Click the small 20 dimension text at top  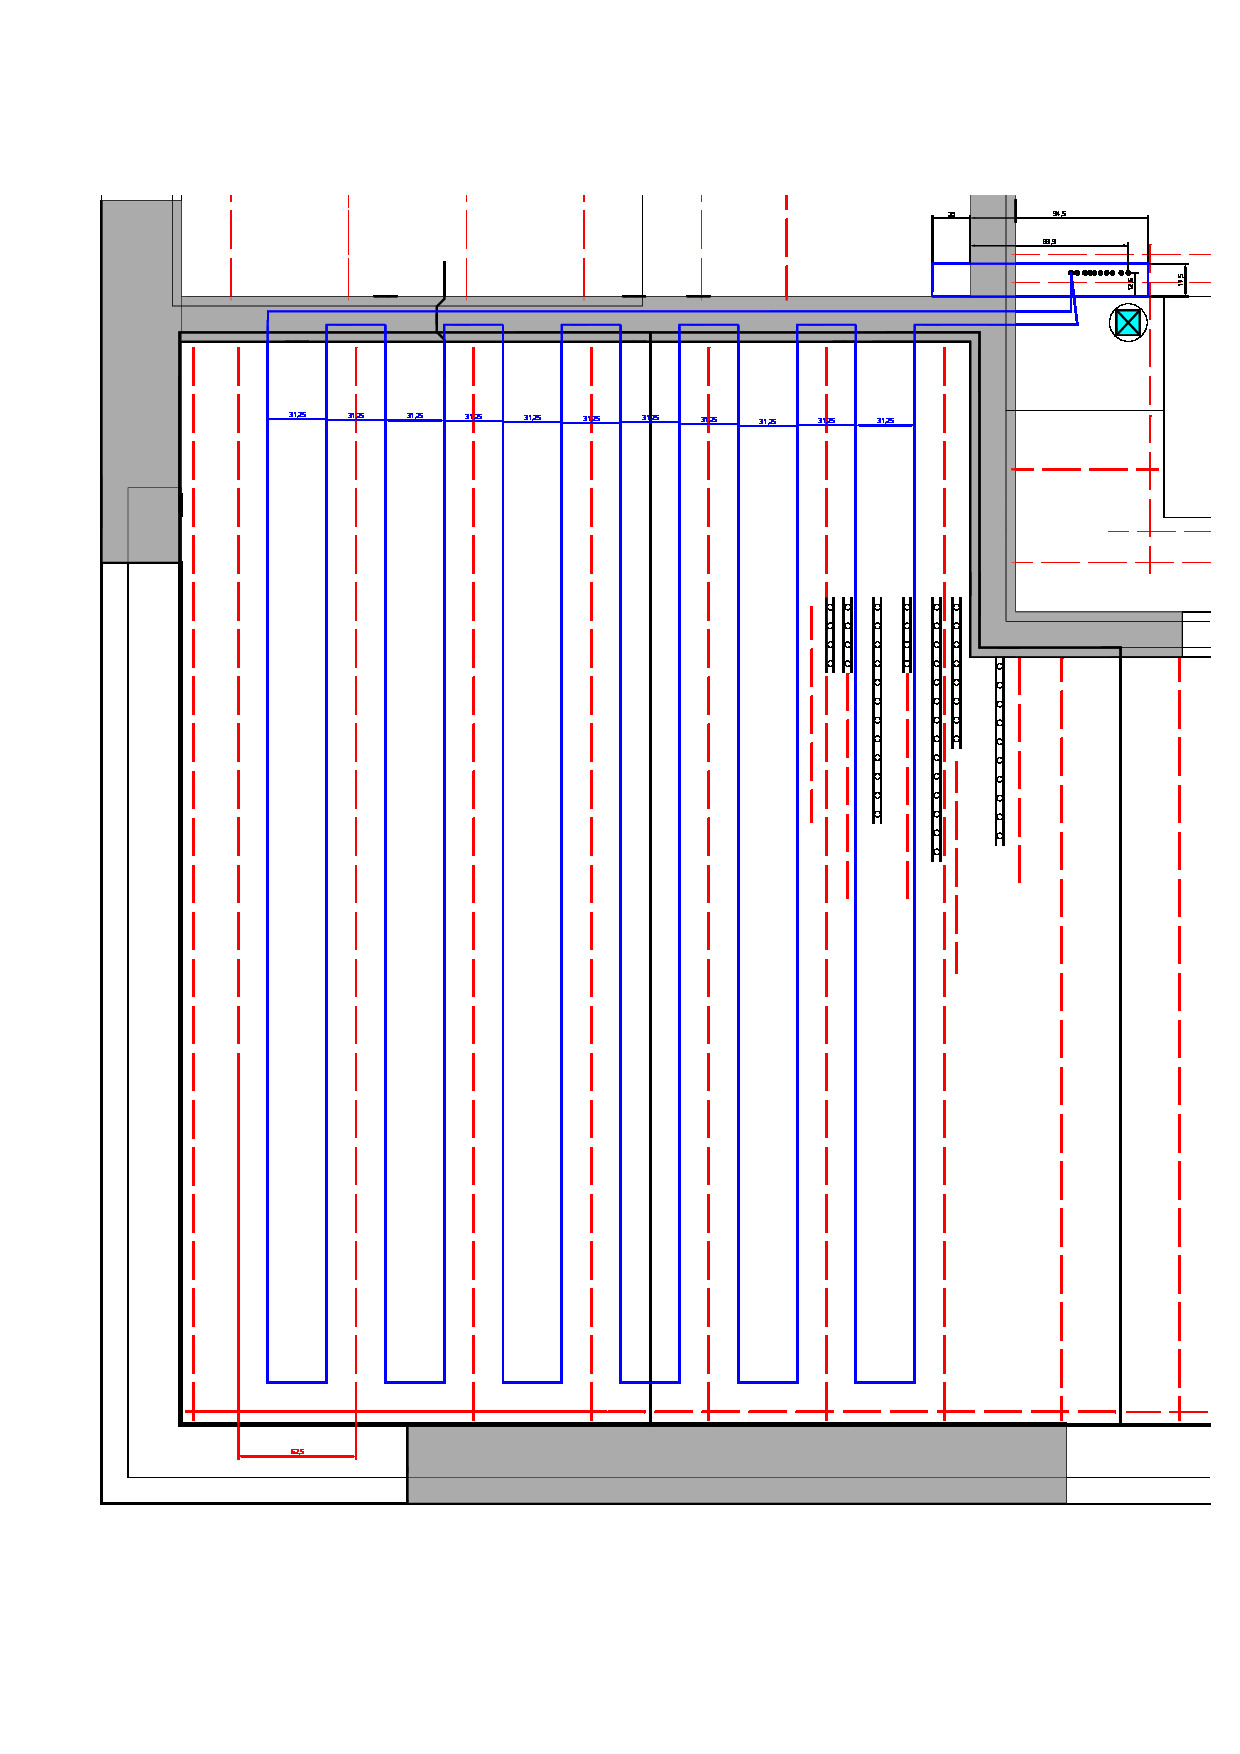point(951,214)
